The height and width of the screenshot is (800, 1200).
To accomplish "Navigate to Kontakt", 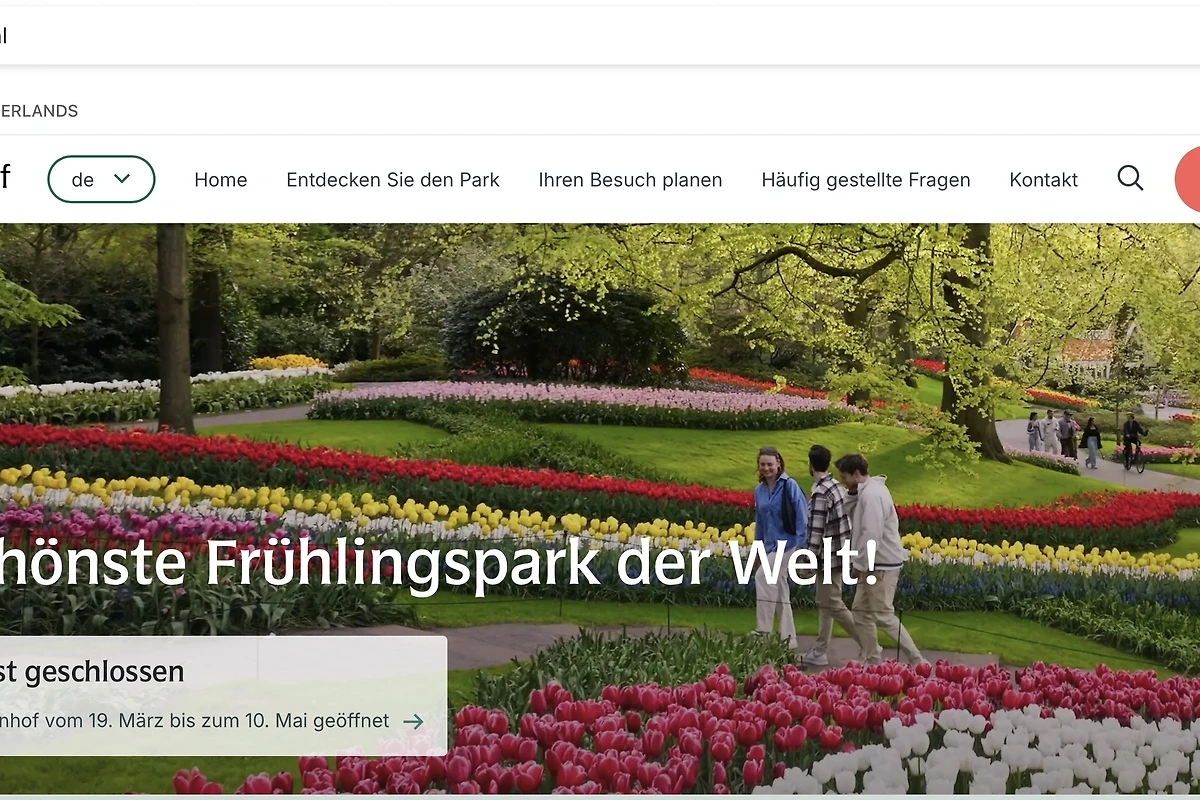I will [x=1043, y=180].
